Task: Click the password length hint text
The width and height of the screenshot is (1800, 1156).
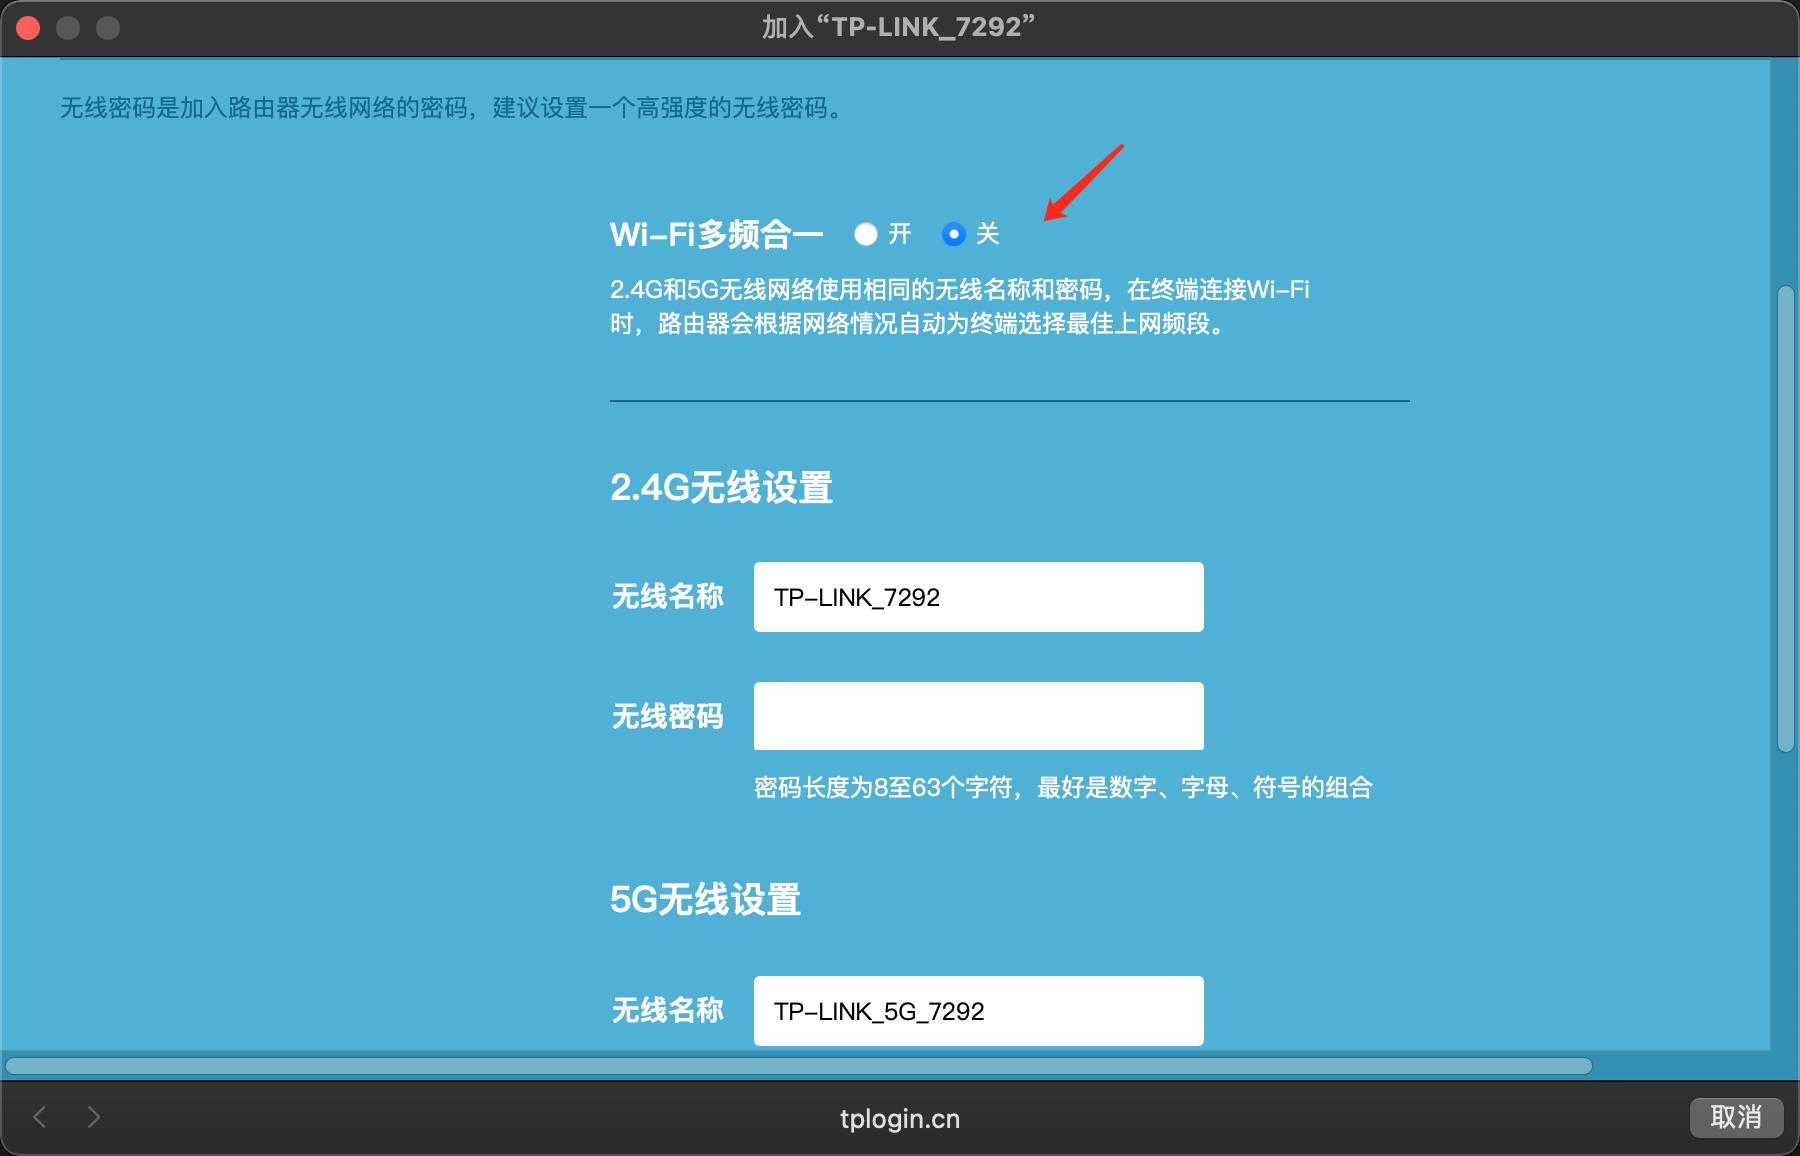Action: 1064,788
